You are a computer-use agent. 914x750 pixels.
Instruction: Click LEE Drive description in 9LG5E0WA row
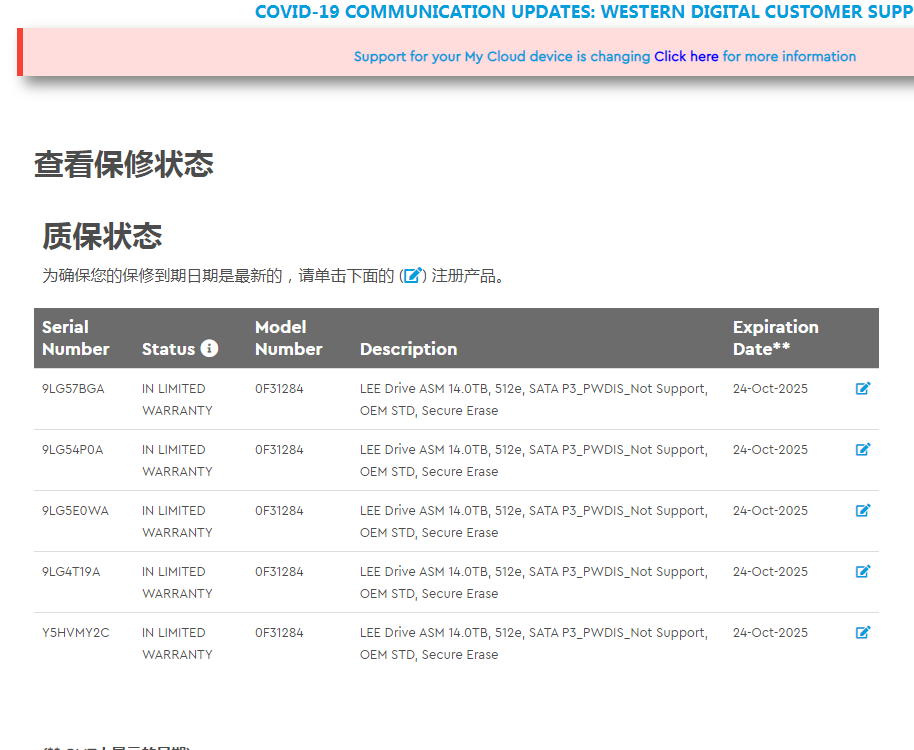tap(534, 522)
